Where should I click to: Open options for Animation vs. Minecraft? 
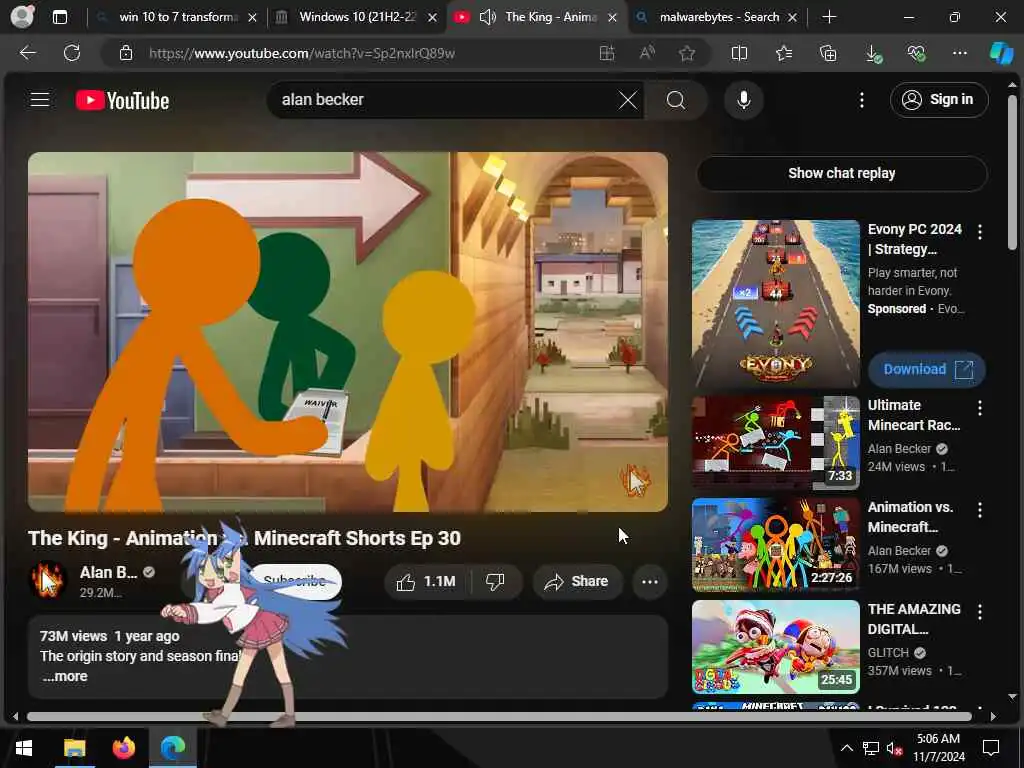coord(980,510)
